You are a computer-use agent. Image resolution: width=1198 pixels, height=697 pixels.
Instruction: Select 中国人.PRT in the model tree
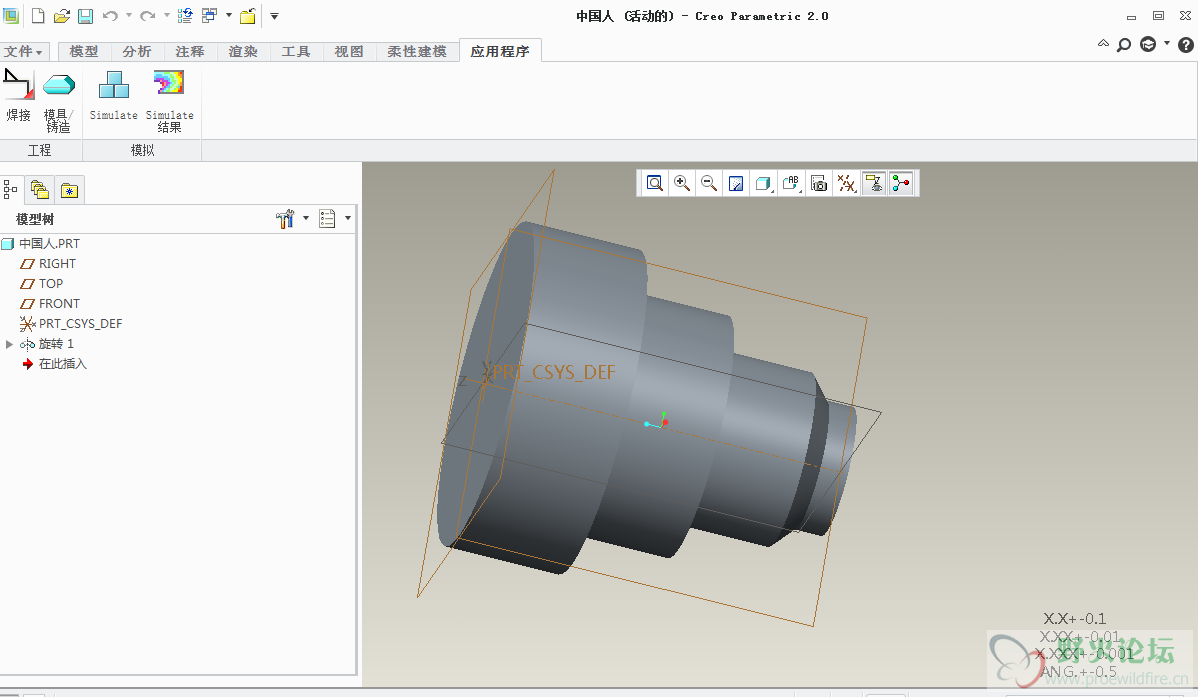coord(49,244)
